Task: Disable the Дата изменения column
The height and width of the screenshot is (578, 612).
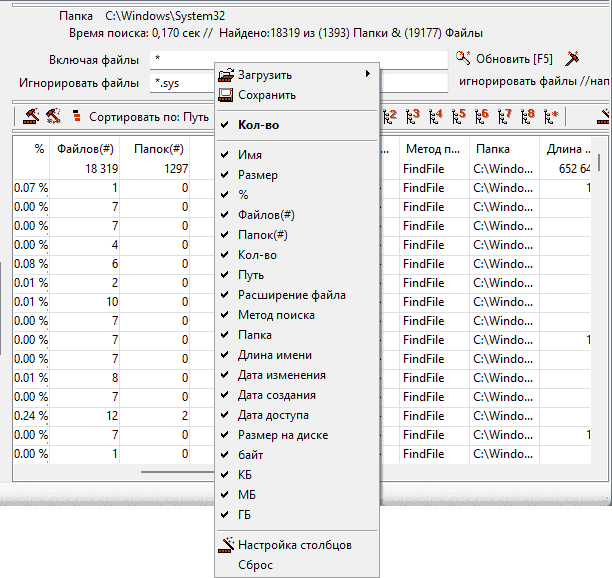Action: (281, 375)
